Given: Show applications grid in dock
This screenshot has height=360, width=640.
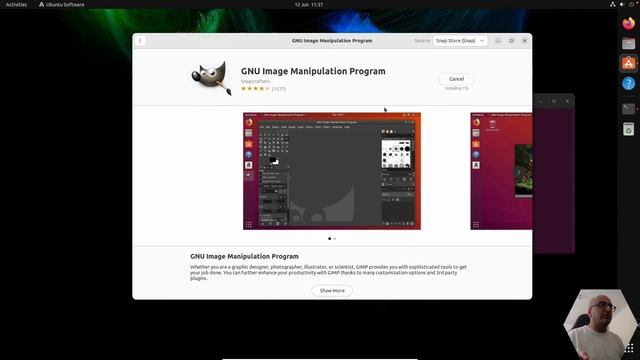Looking at the screenshot, I should [x=629, y=348].
